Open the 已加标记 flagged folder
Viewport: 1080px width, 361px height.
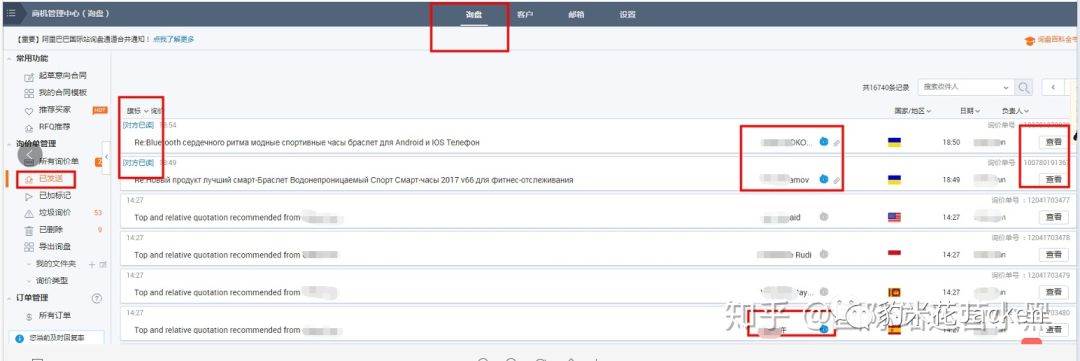click(54, 196)
